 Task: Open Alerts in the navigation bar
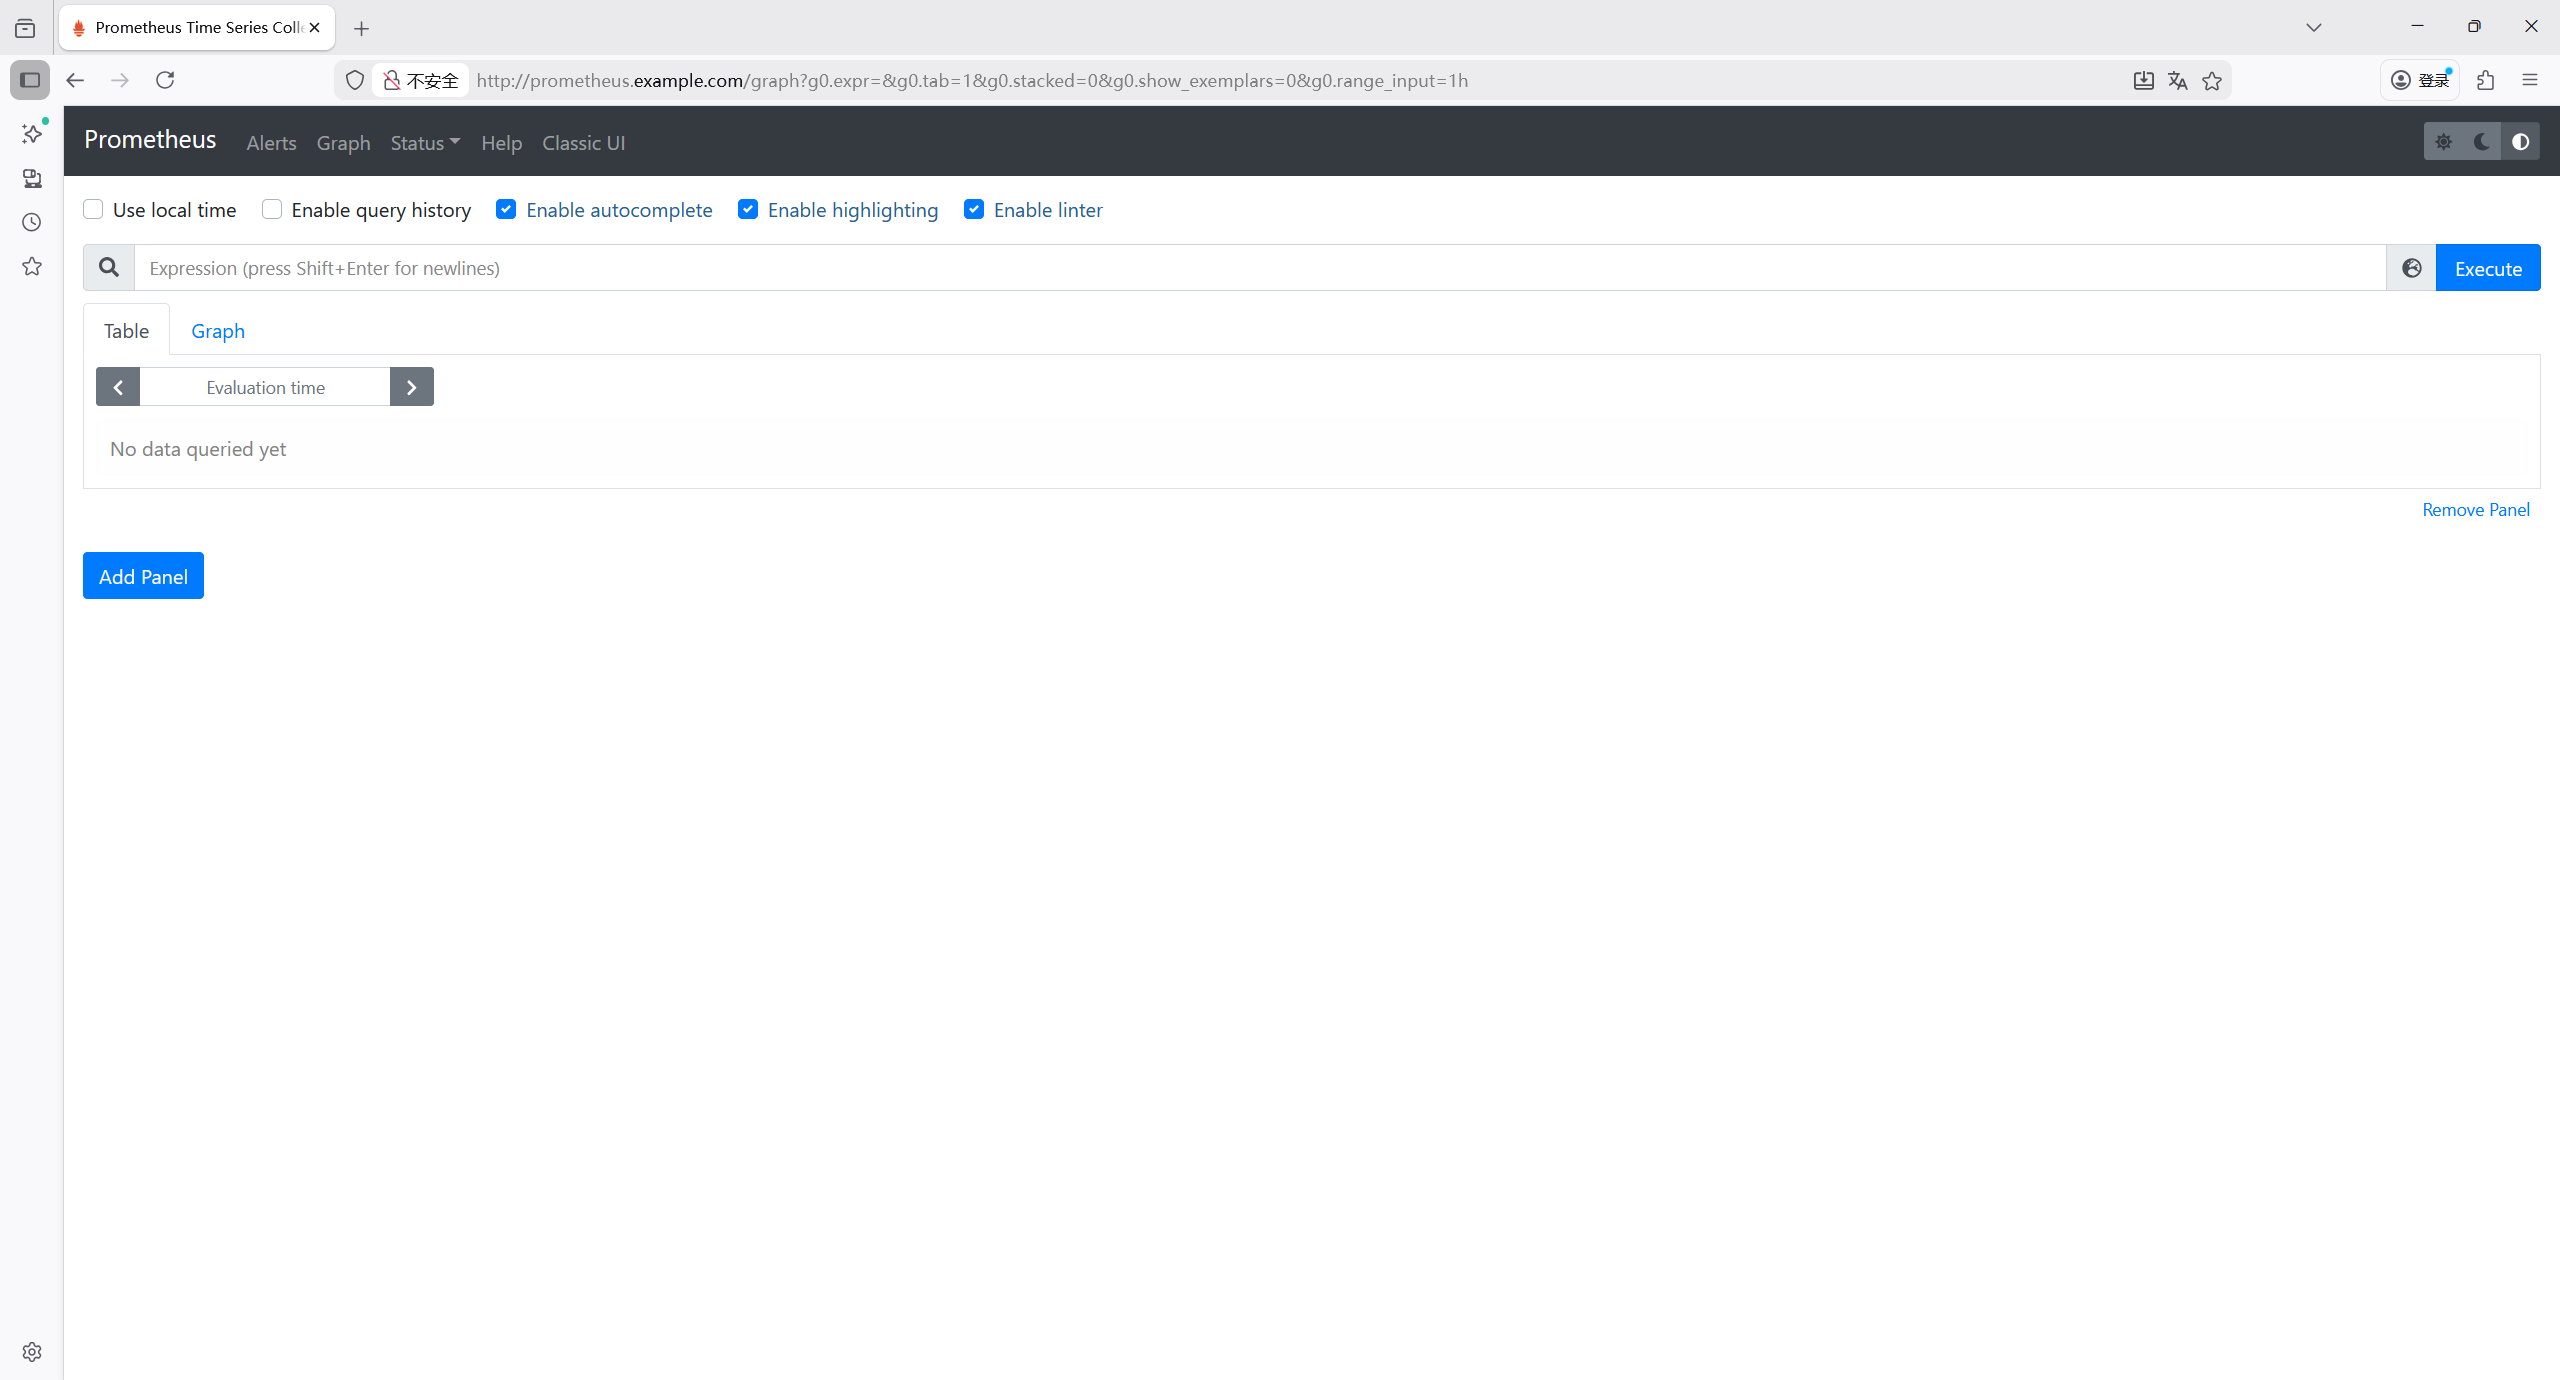coord(271,143)
